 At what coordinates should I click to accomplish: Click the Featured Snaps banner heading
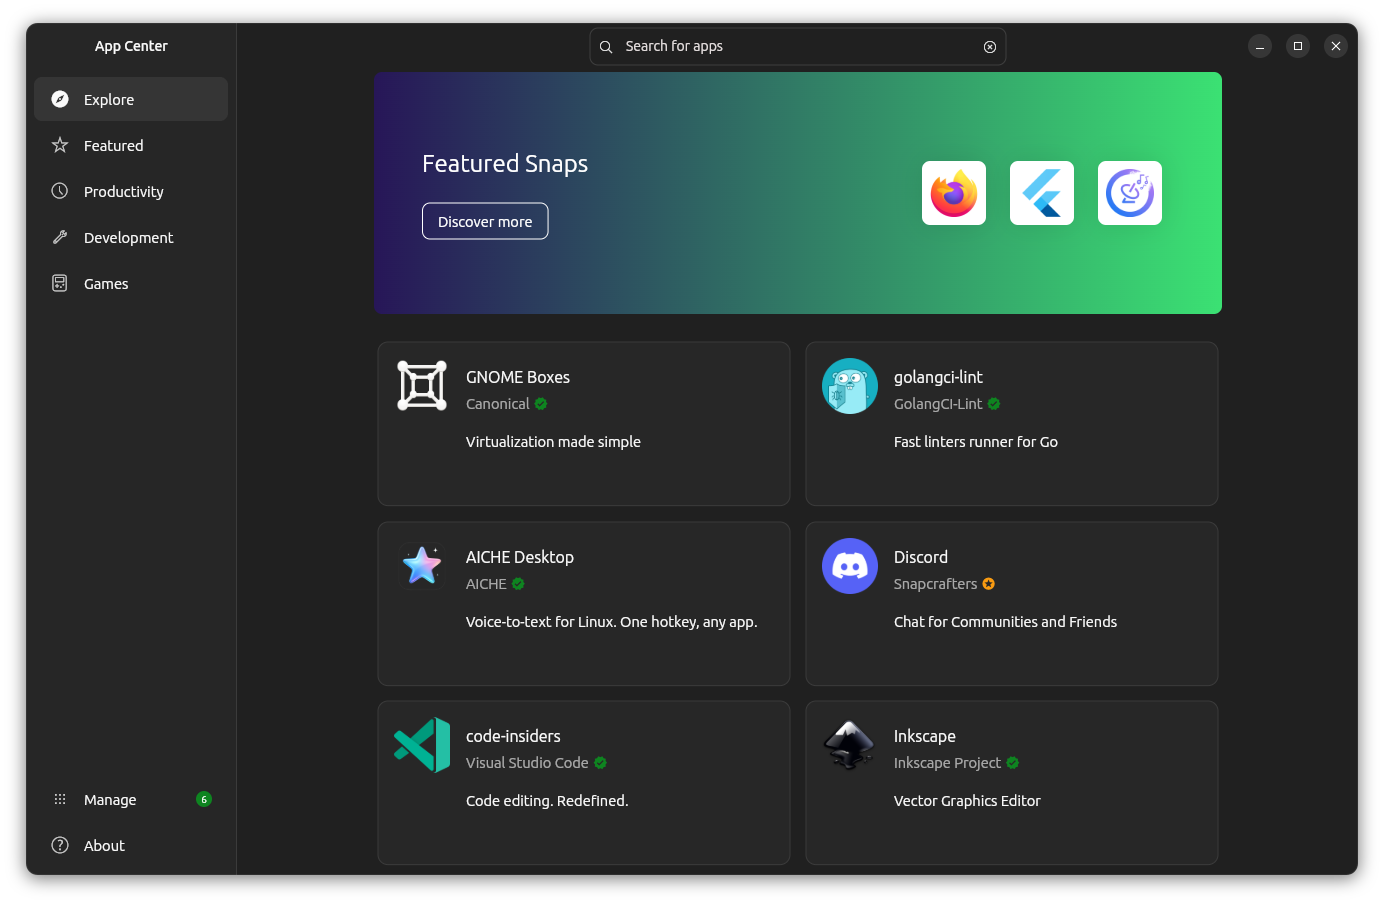[x=505, y=164]
